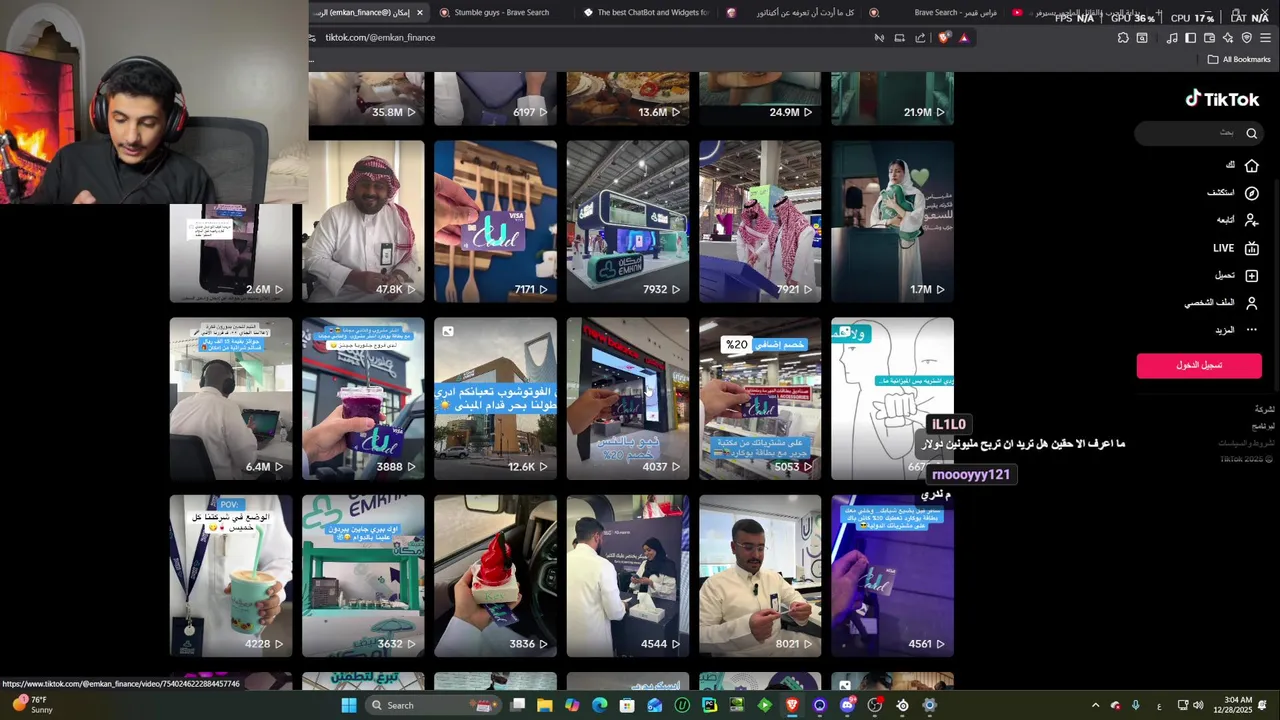Image resolution: width=1280 pixels, height=720 pixels.
Task: Open 20% discount video with 5053 views
Action: pos(760,398)
